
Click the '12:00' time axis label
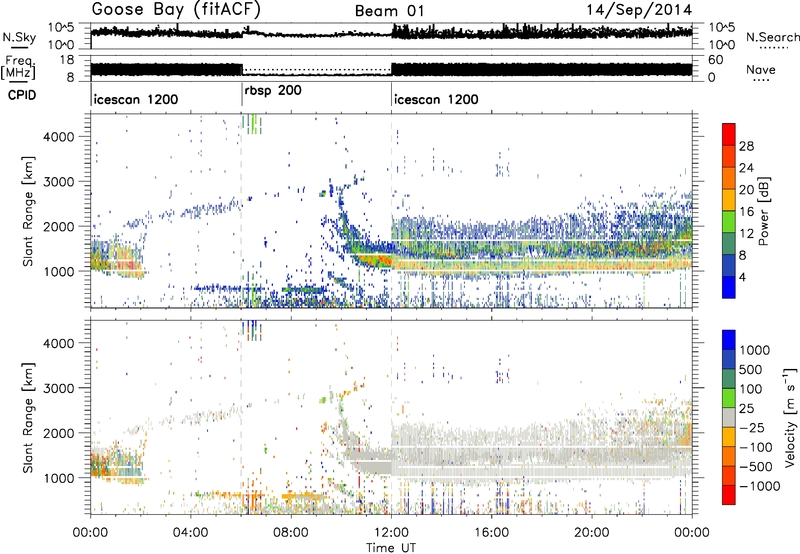pos(391,533)
